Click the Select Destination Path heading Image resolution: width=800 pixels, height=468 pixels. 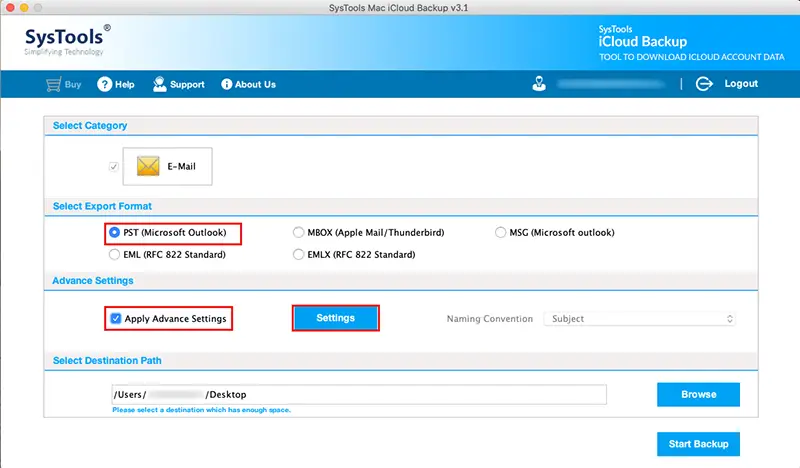click(107, 361)
